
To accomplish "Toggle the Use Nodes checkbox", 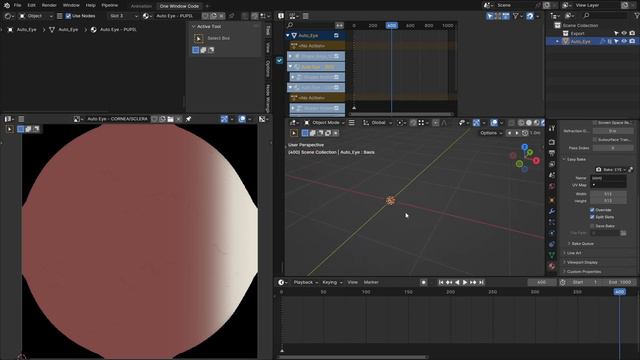I will tap(68, 16).
